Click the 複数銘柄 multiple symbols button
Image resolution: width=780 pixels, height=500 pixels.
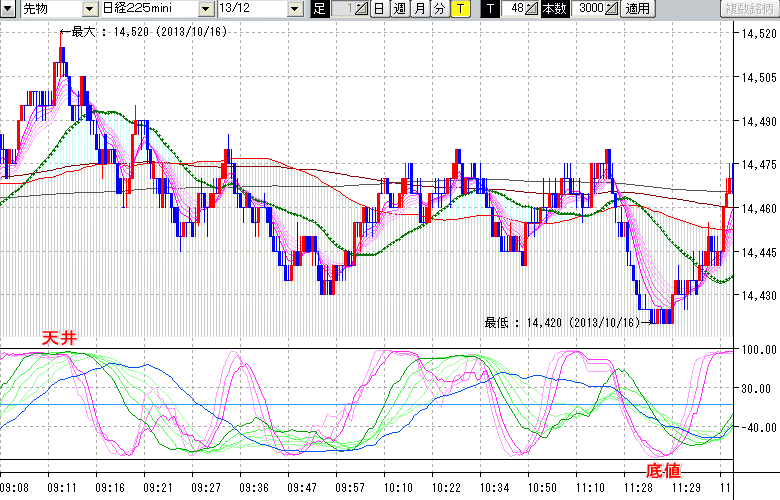pyautogui.click(x=748, y=9)
